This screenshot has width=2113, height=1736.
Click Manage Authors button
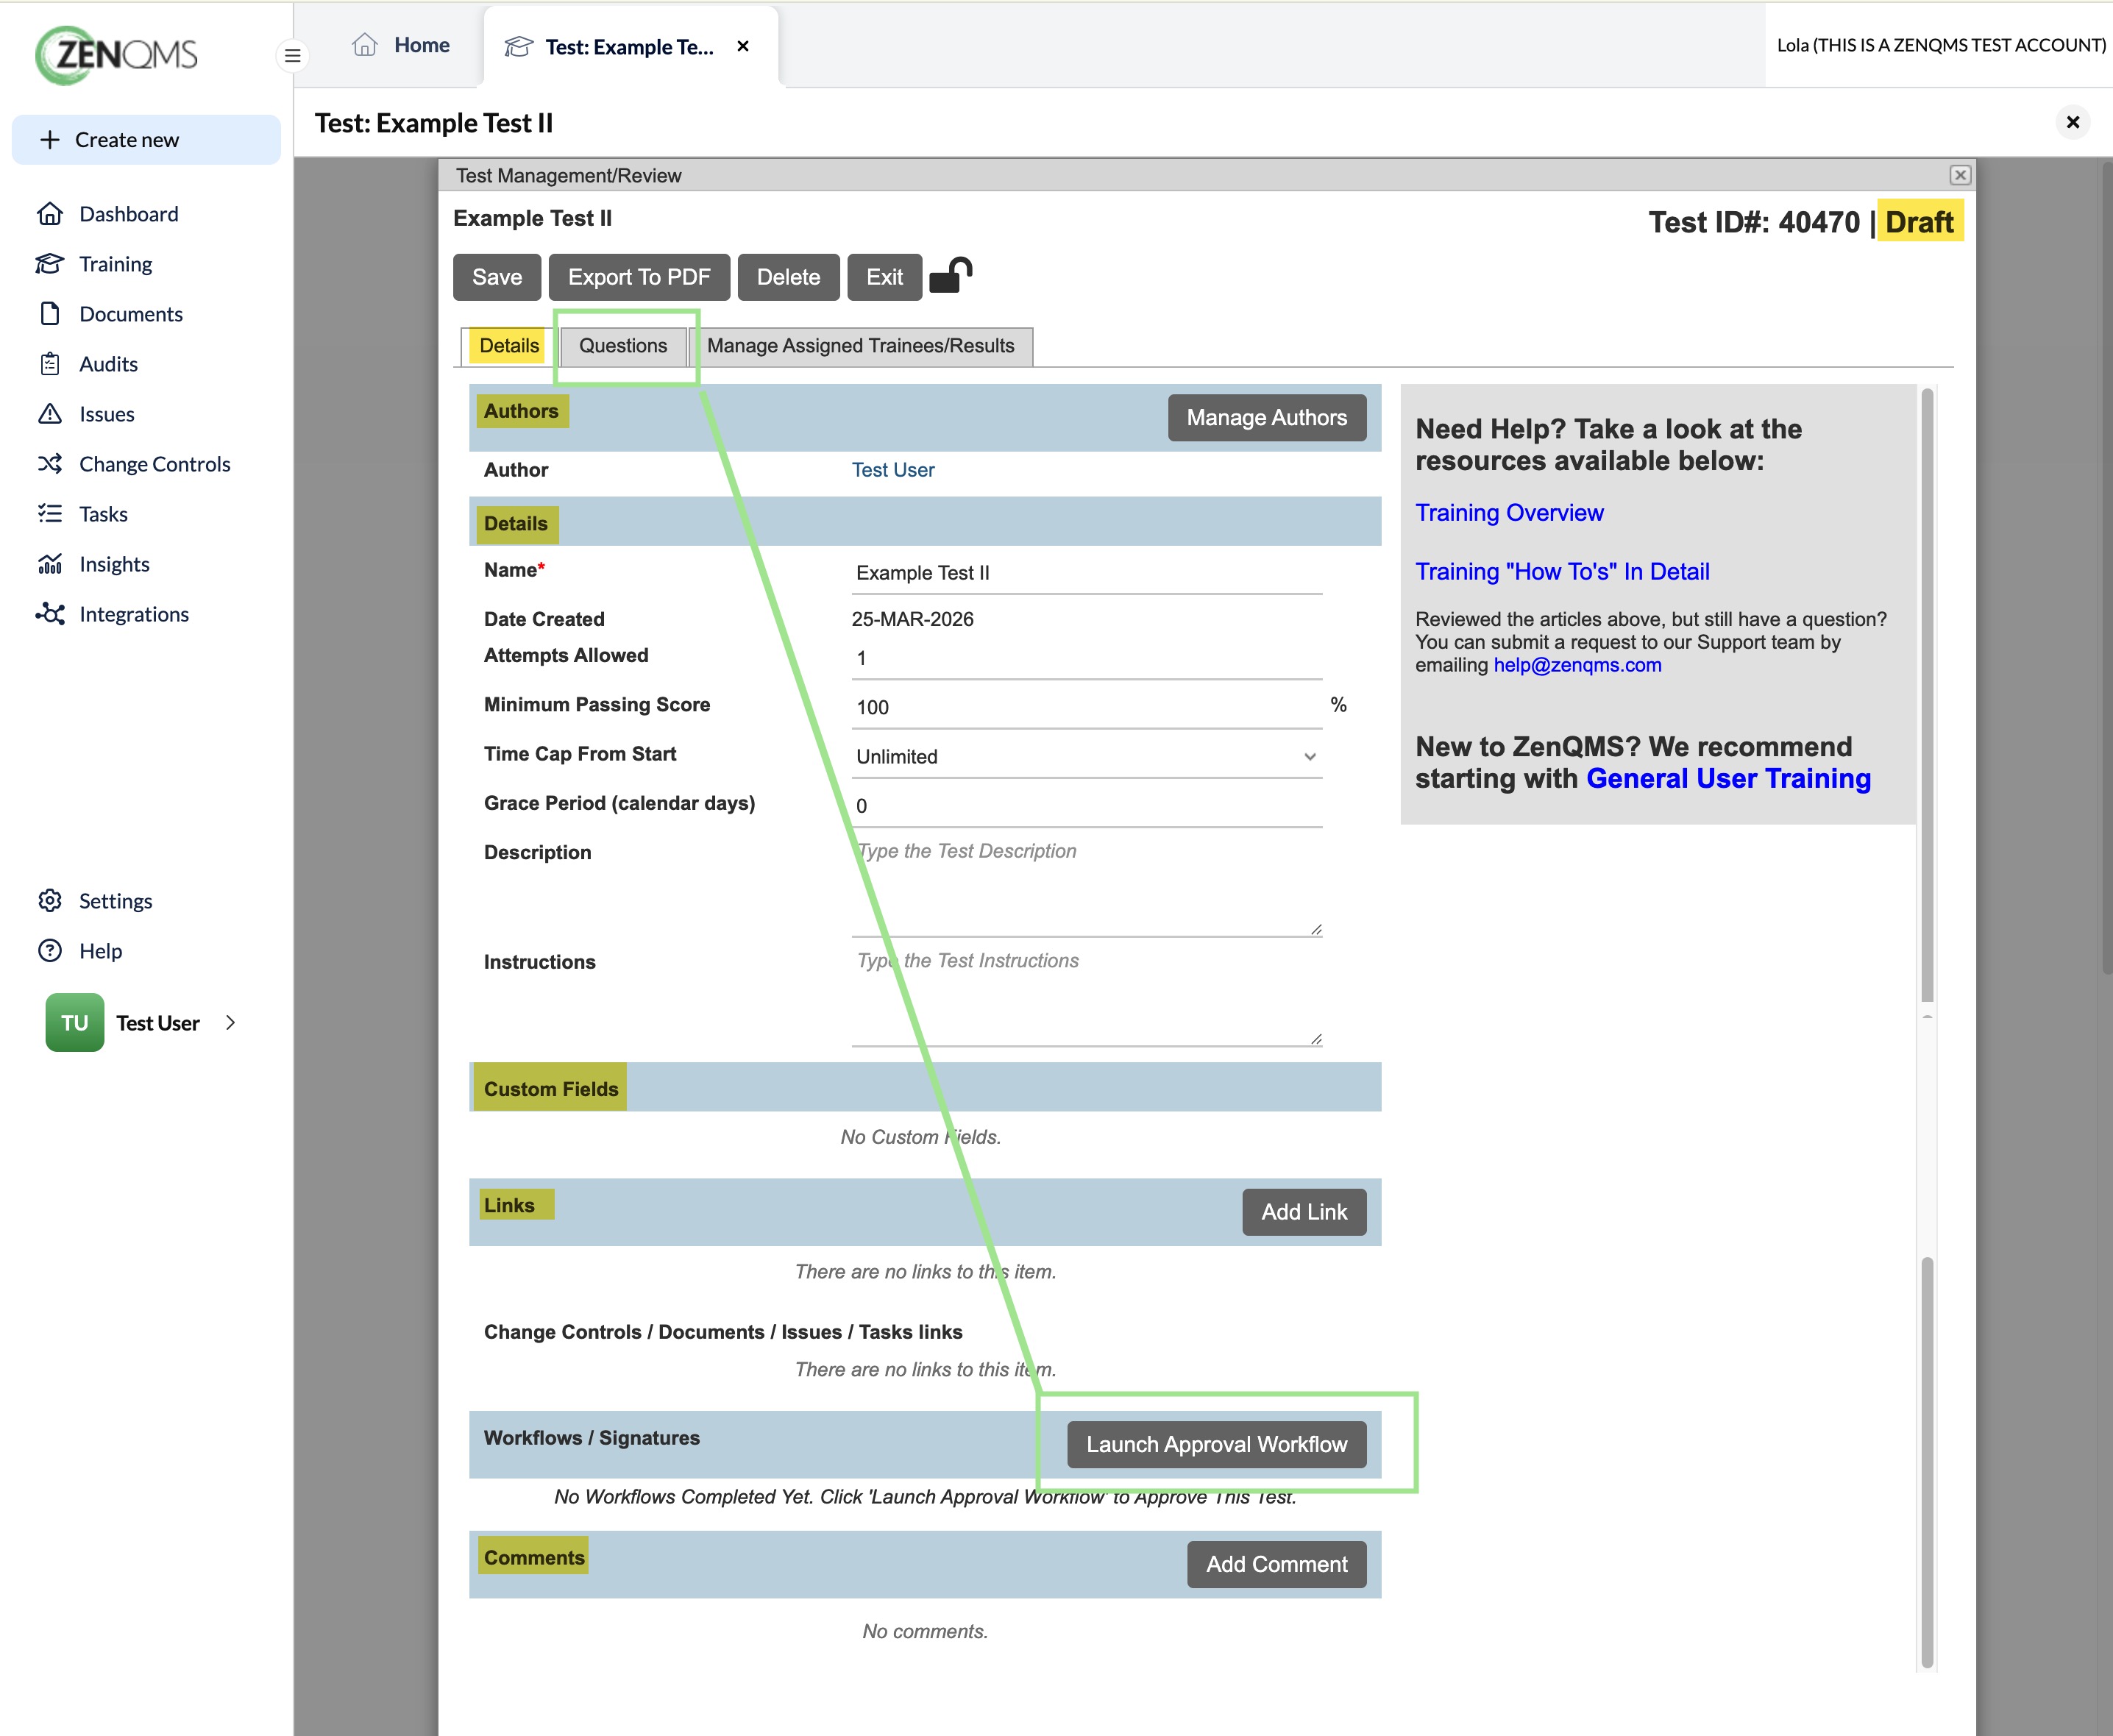1267,417
